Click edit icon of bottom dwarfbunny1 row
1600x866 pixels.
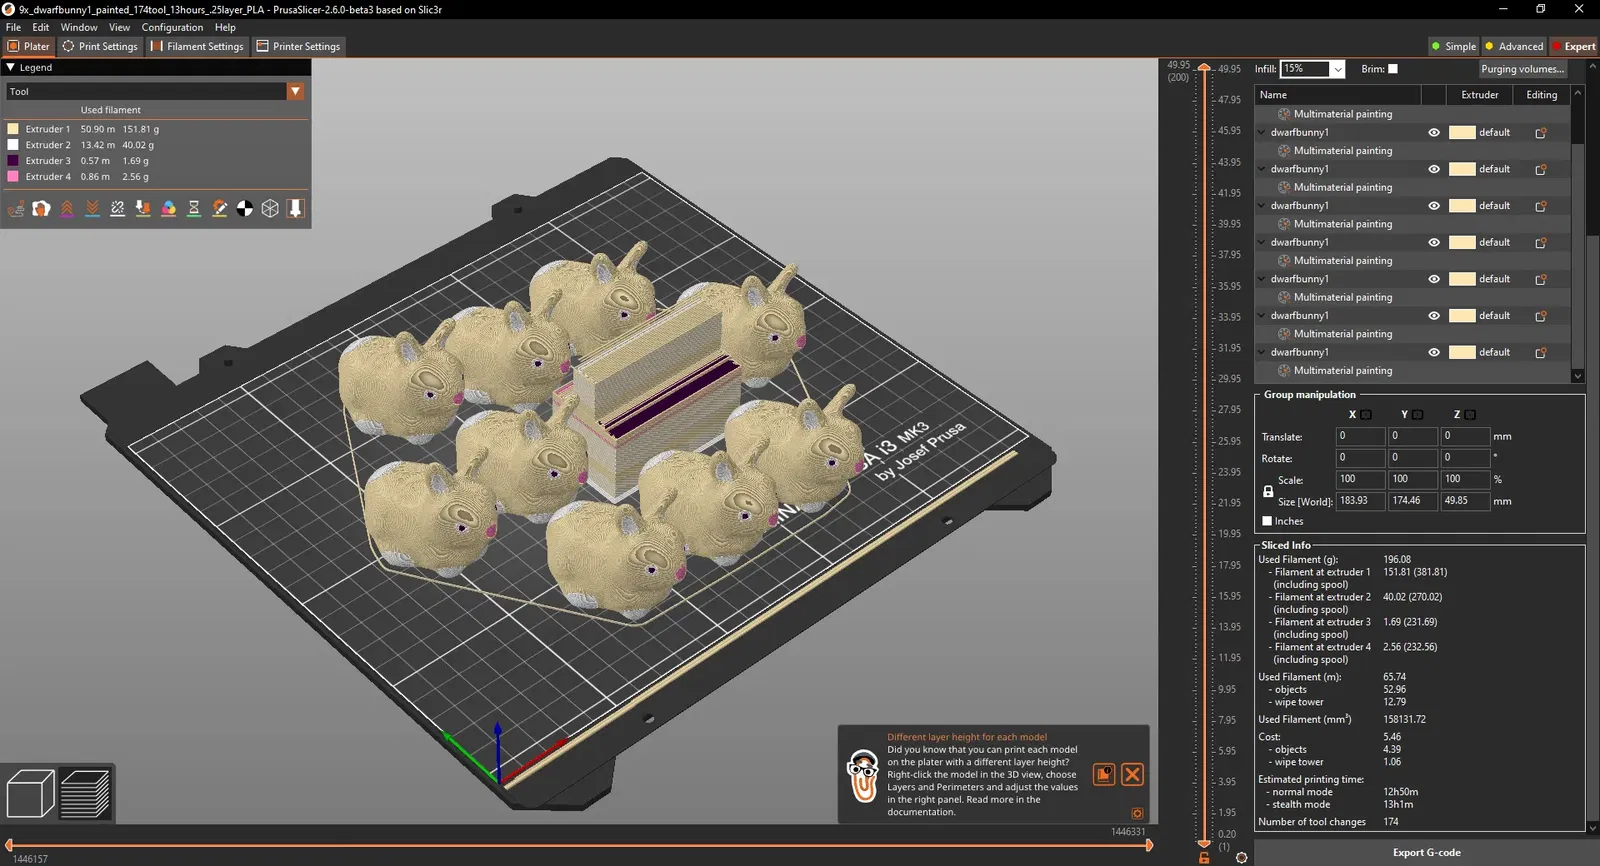(1541, 352)
